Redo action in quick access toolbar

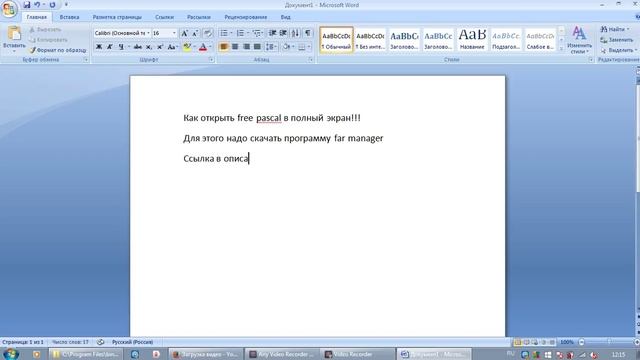point(52,5)
